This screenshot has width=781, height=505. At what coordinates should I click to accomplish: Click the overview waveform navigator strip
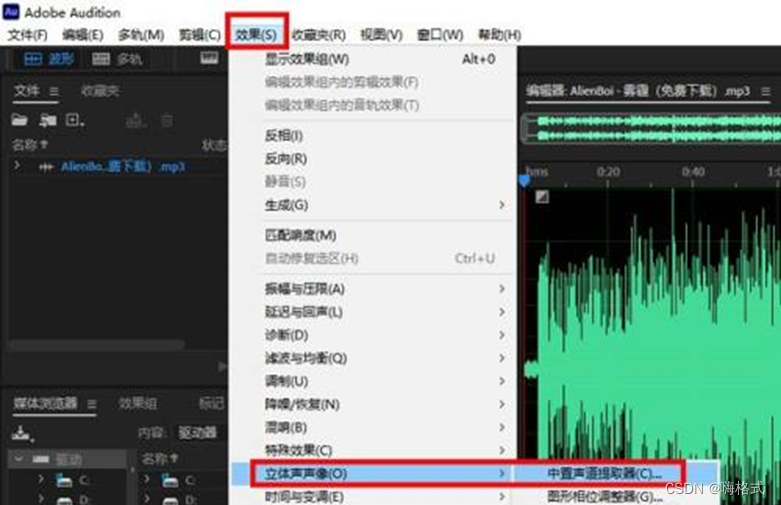click(651, 128)
